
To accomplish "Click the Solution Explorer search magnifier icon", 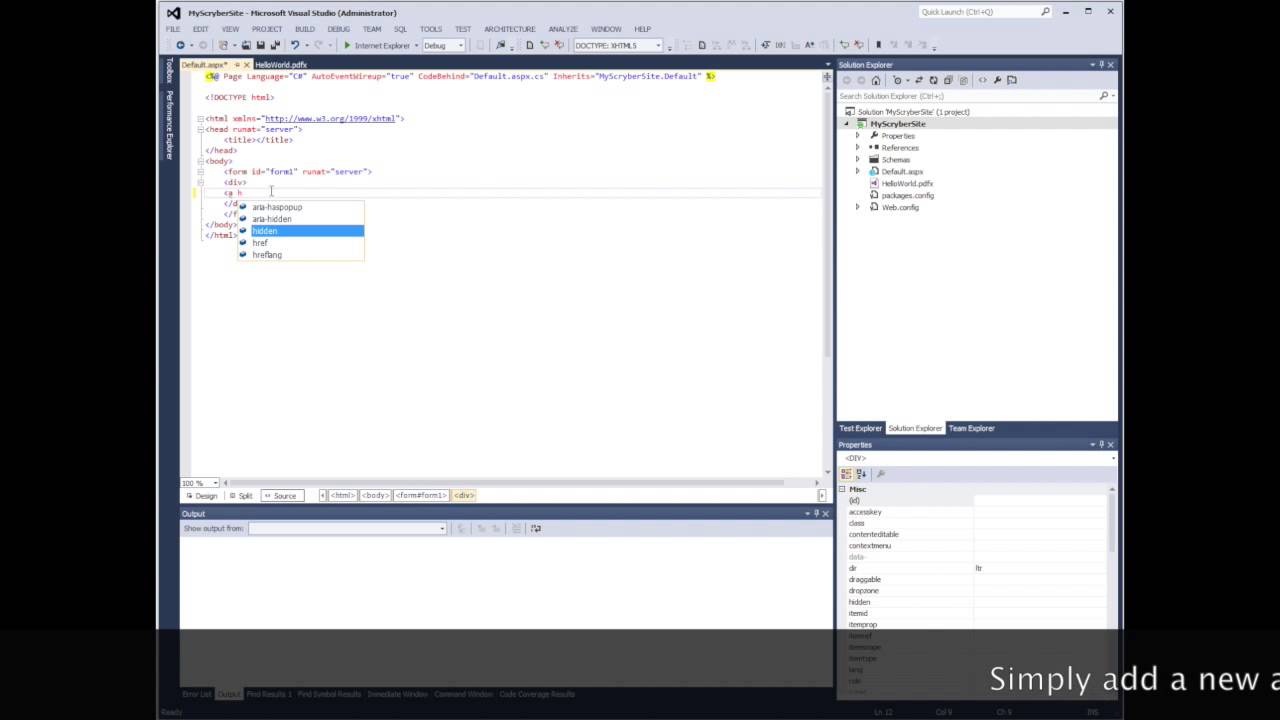I will [1104, 96].
